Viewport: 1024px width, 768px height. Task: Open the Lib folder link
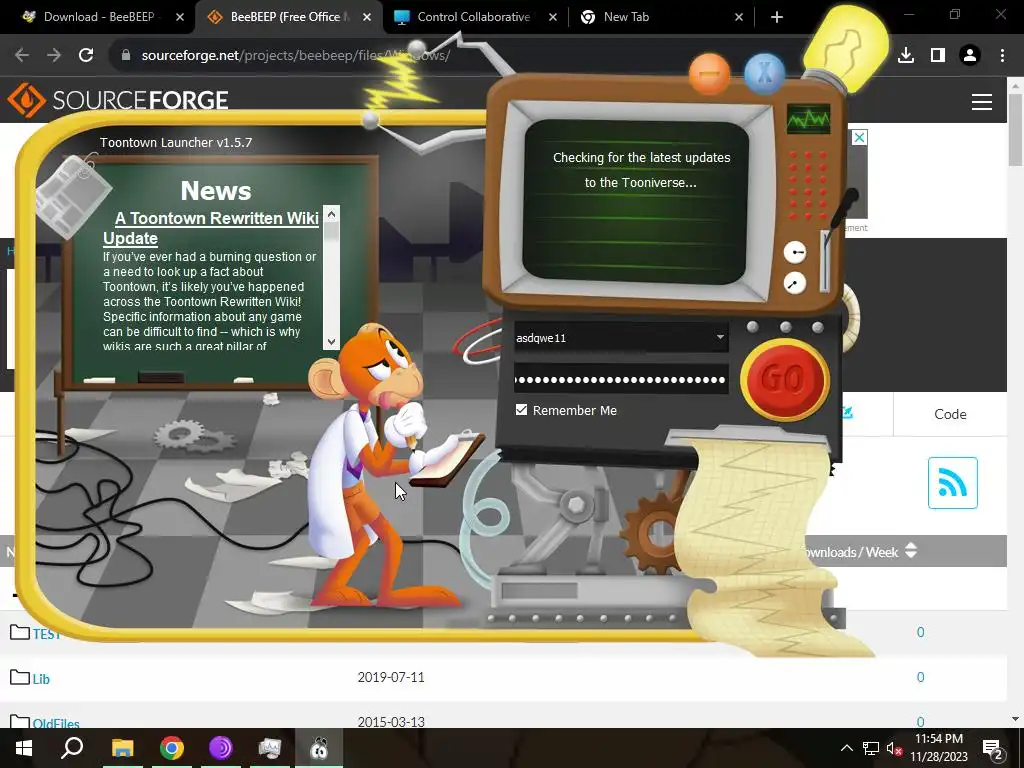point(41,679)
